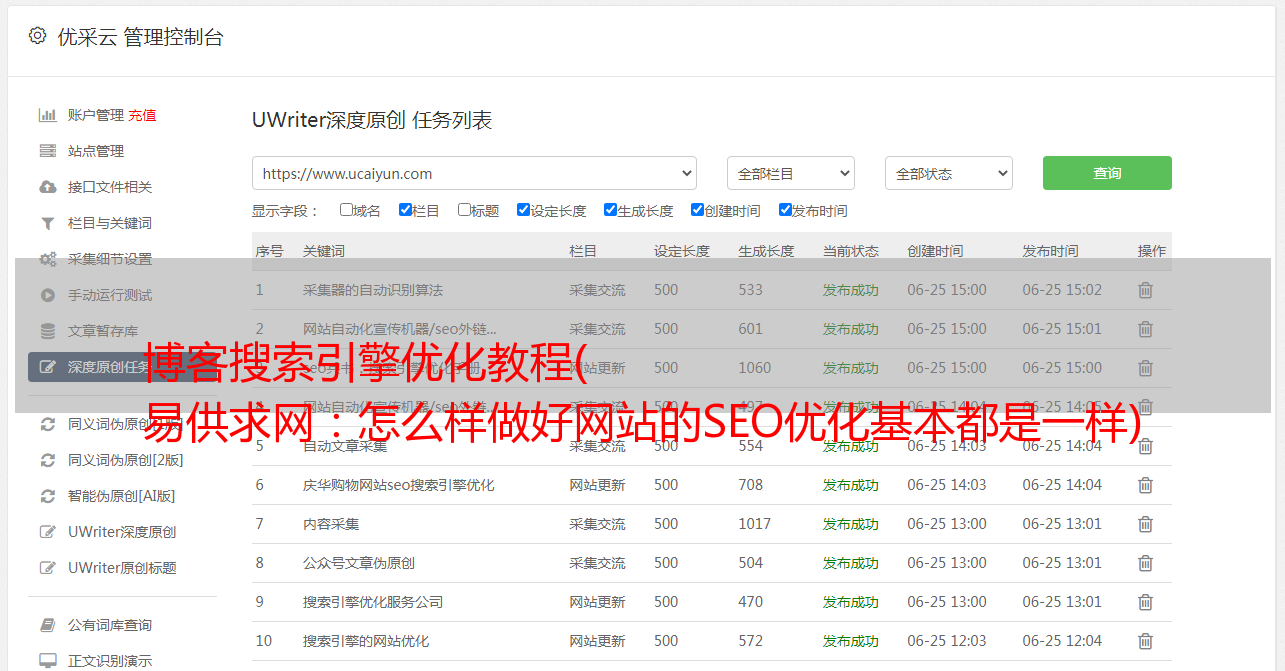Open 文章暂存库 in the sidebar
This screenshot has width=1285, height=671.
[x=103, y=331]
